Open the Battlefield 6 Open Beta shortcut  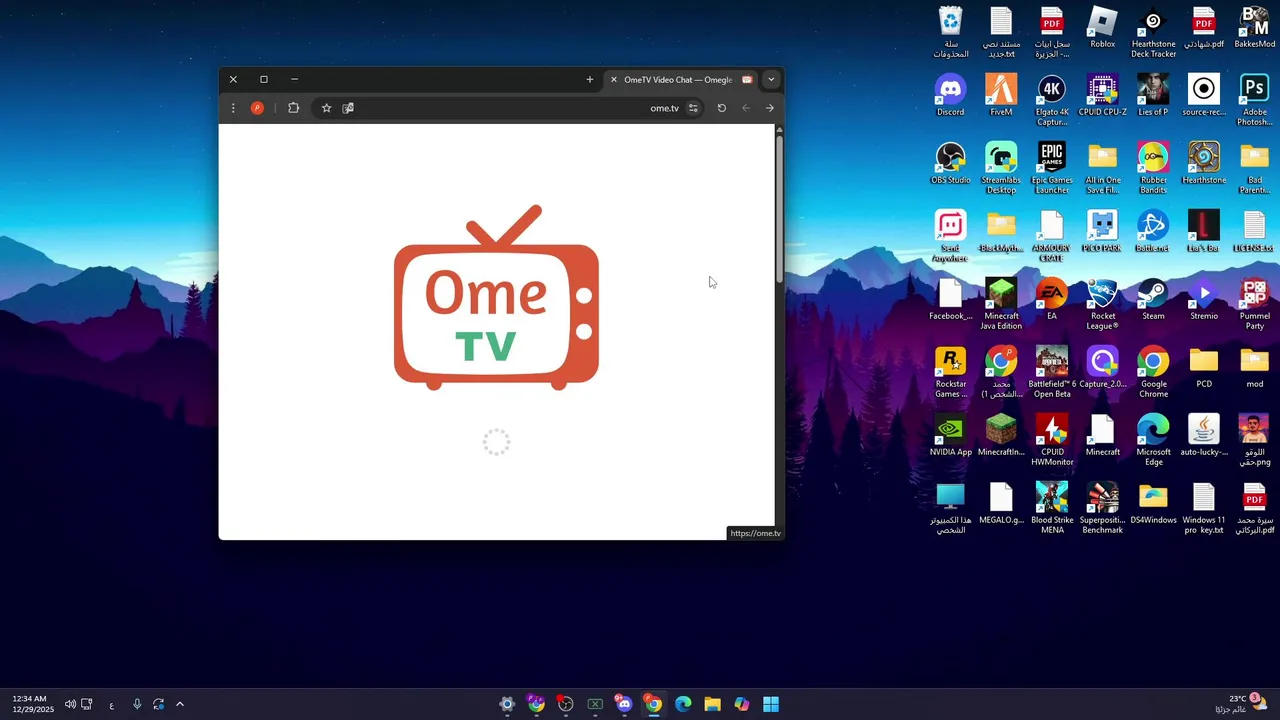(1052, 372)
